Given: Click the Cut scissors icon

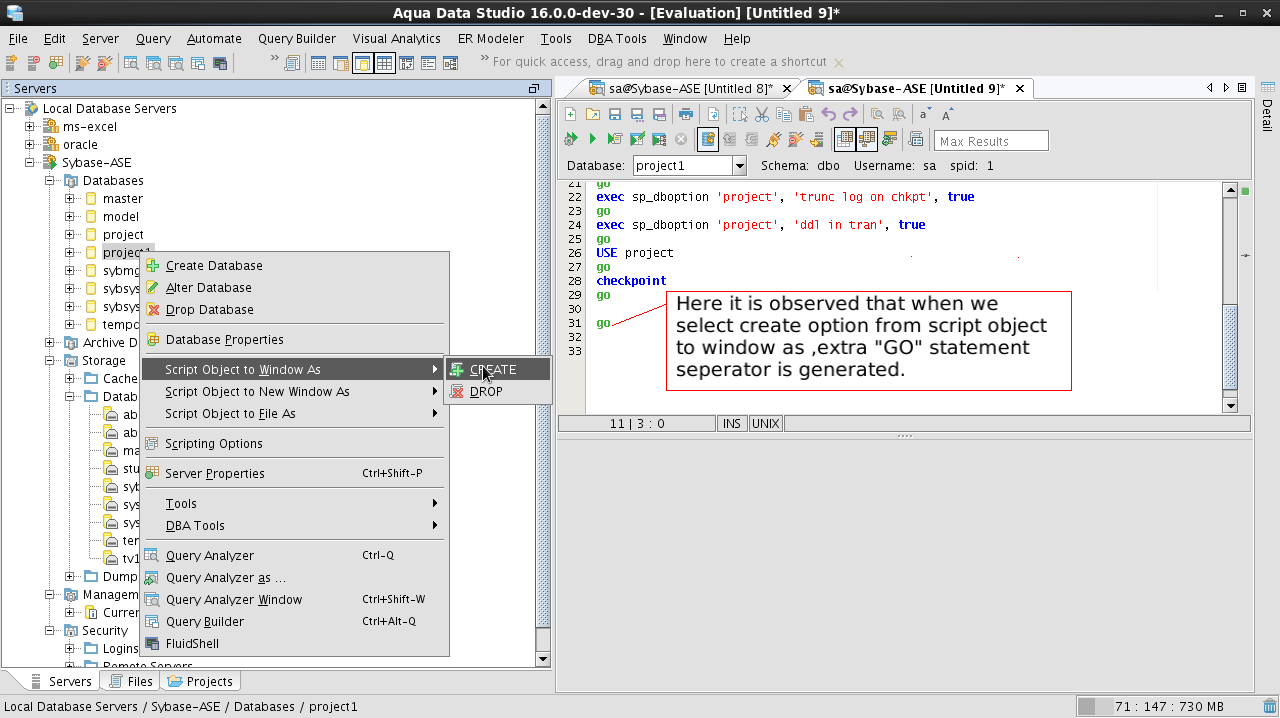Looking at the screenshot, I should tap(762, 115).
